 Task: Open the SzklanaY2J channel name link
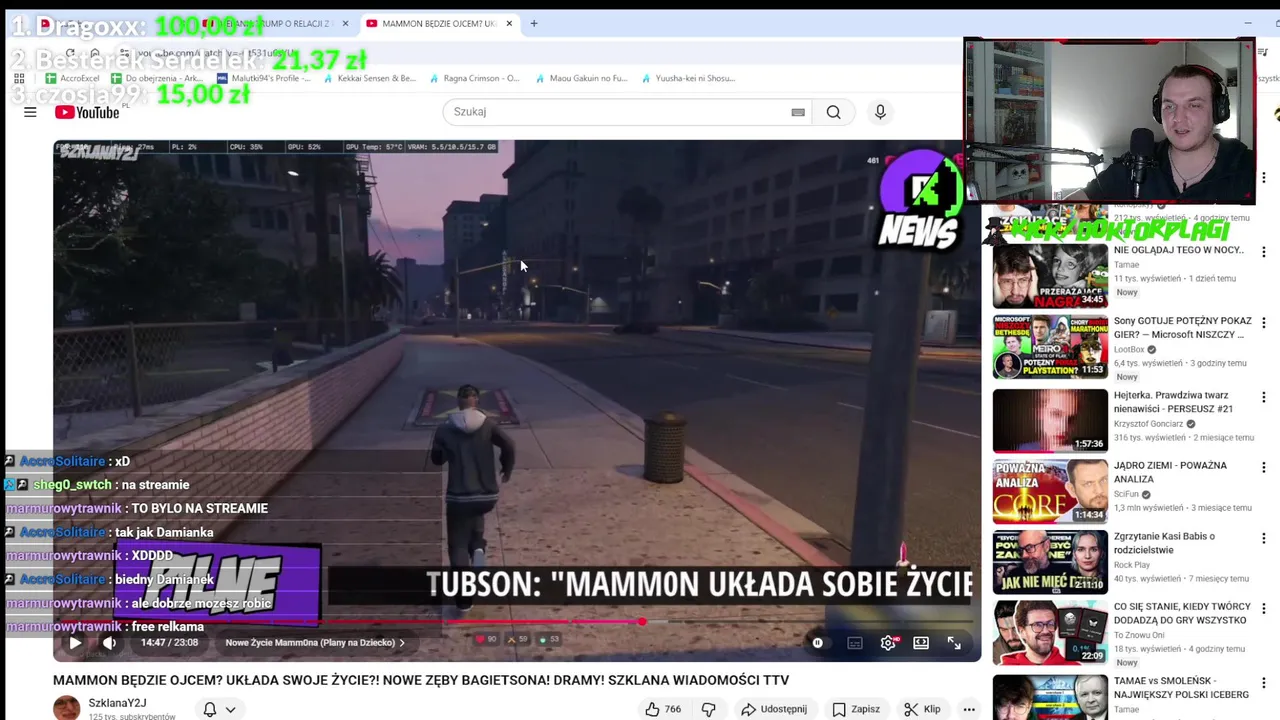(x=117, y=703)
